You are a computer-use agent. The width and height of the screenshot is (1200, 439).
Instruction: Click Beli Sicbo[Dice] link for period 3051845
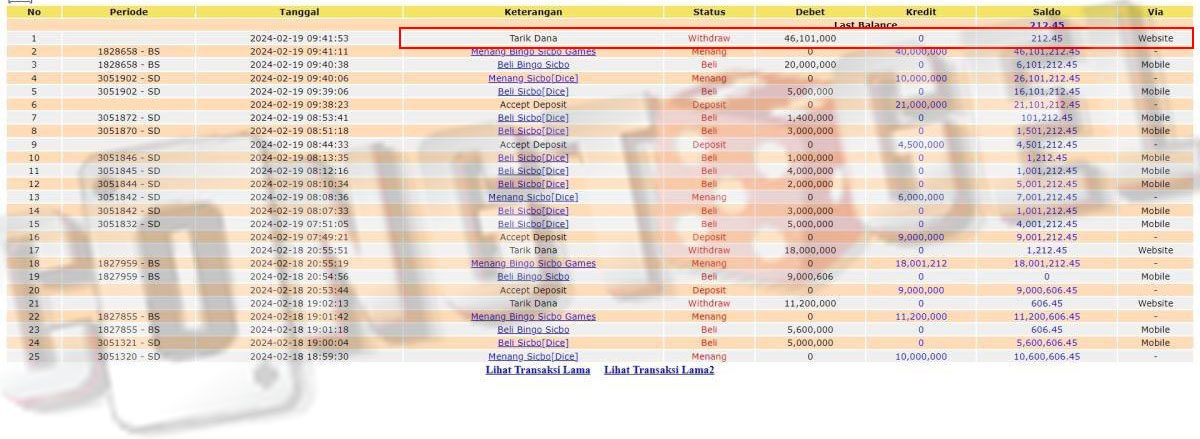click(x=533, y=171)
